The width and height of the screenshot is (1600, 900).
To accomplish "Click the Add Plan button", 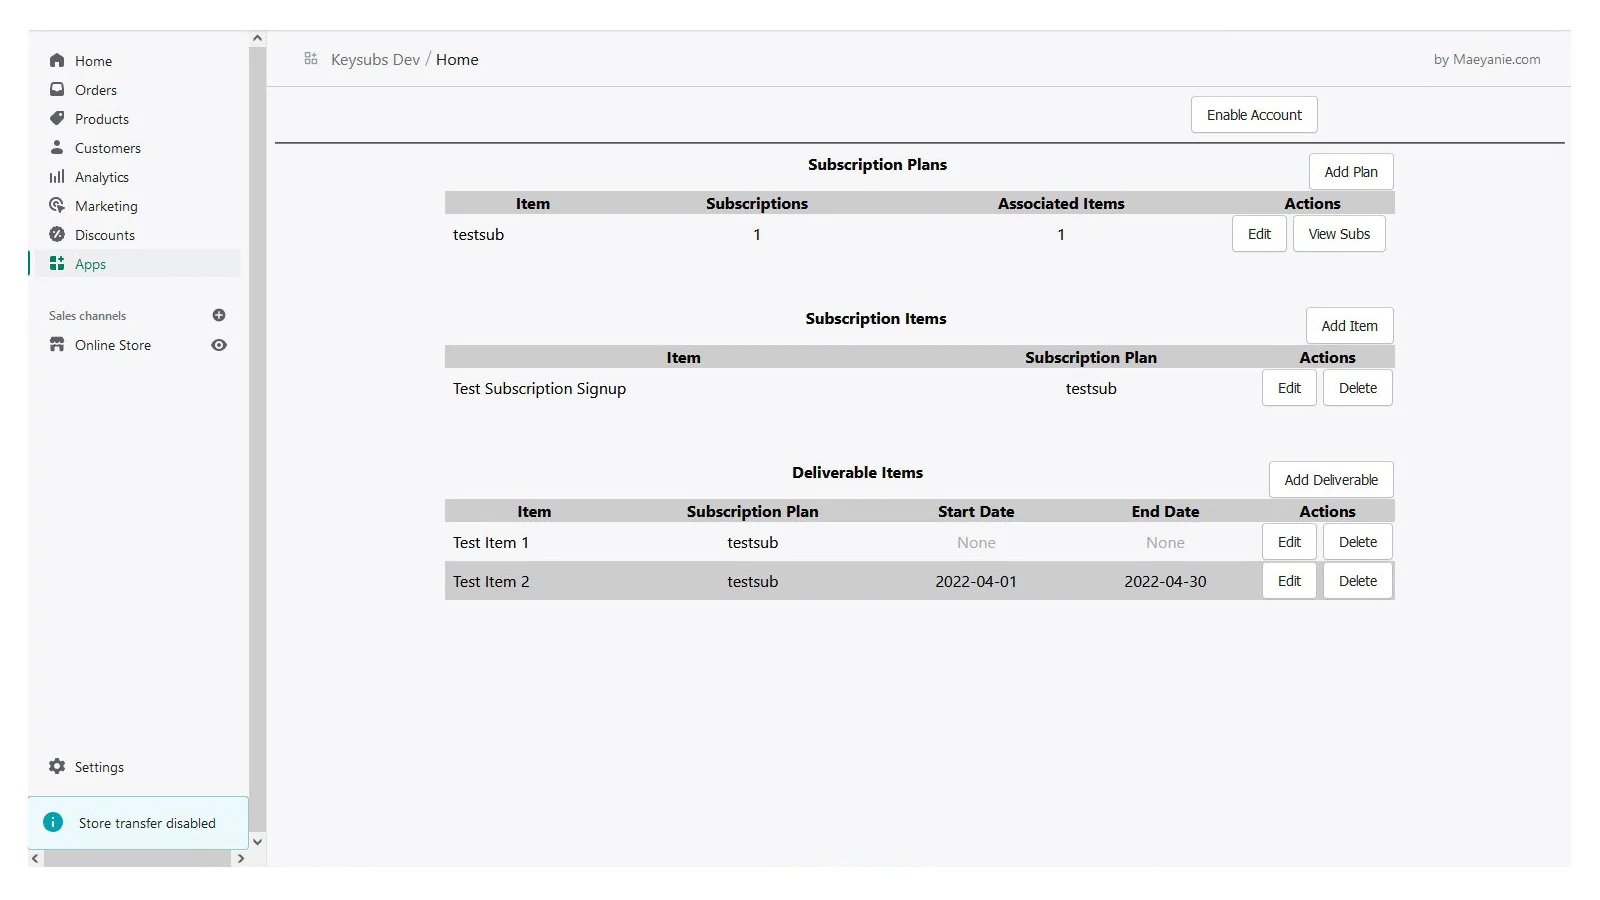I will point(1351,172).
